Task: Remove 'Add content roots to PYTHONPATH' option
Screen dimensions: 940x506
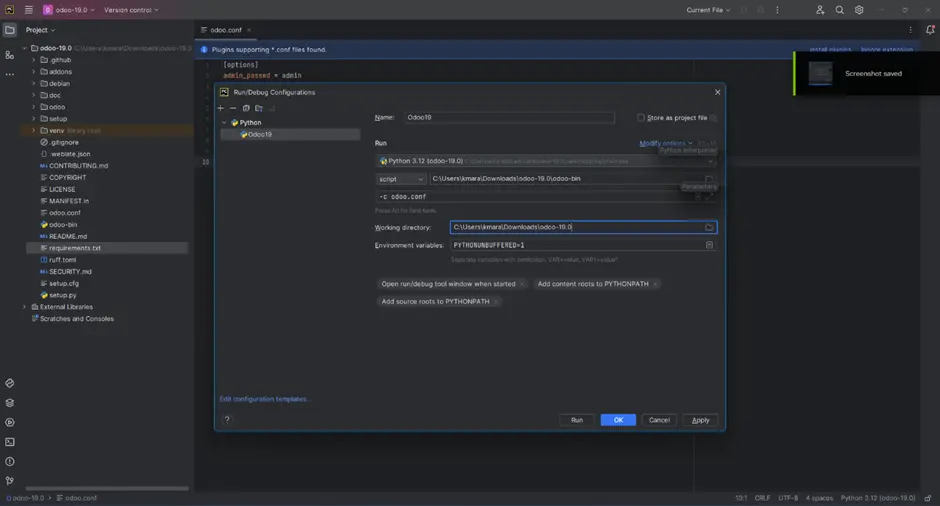Action: (655, 284)
